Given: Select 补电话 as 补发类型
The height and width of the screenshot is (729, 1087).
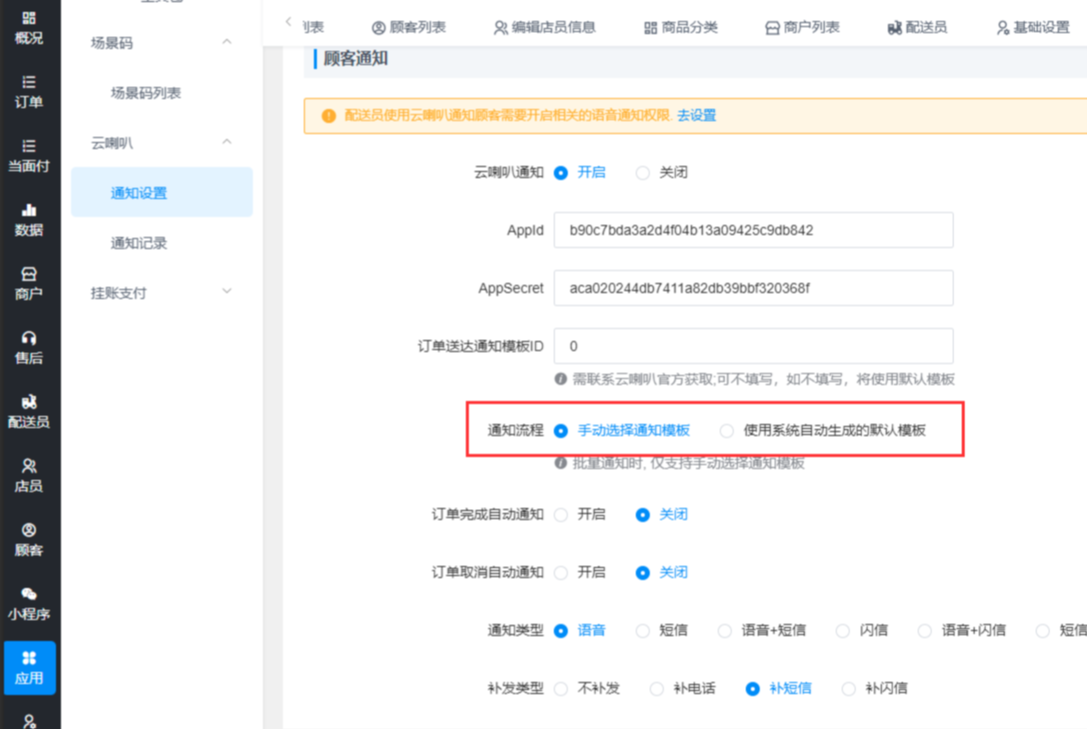Looking at the screenshot, I should point(656,688).
